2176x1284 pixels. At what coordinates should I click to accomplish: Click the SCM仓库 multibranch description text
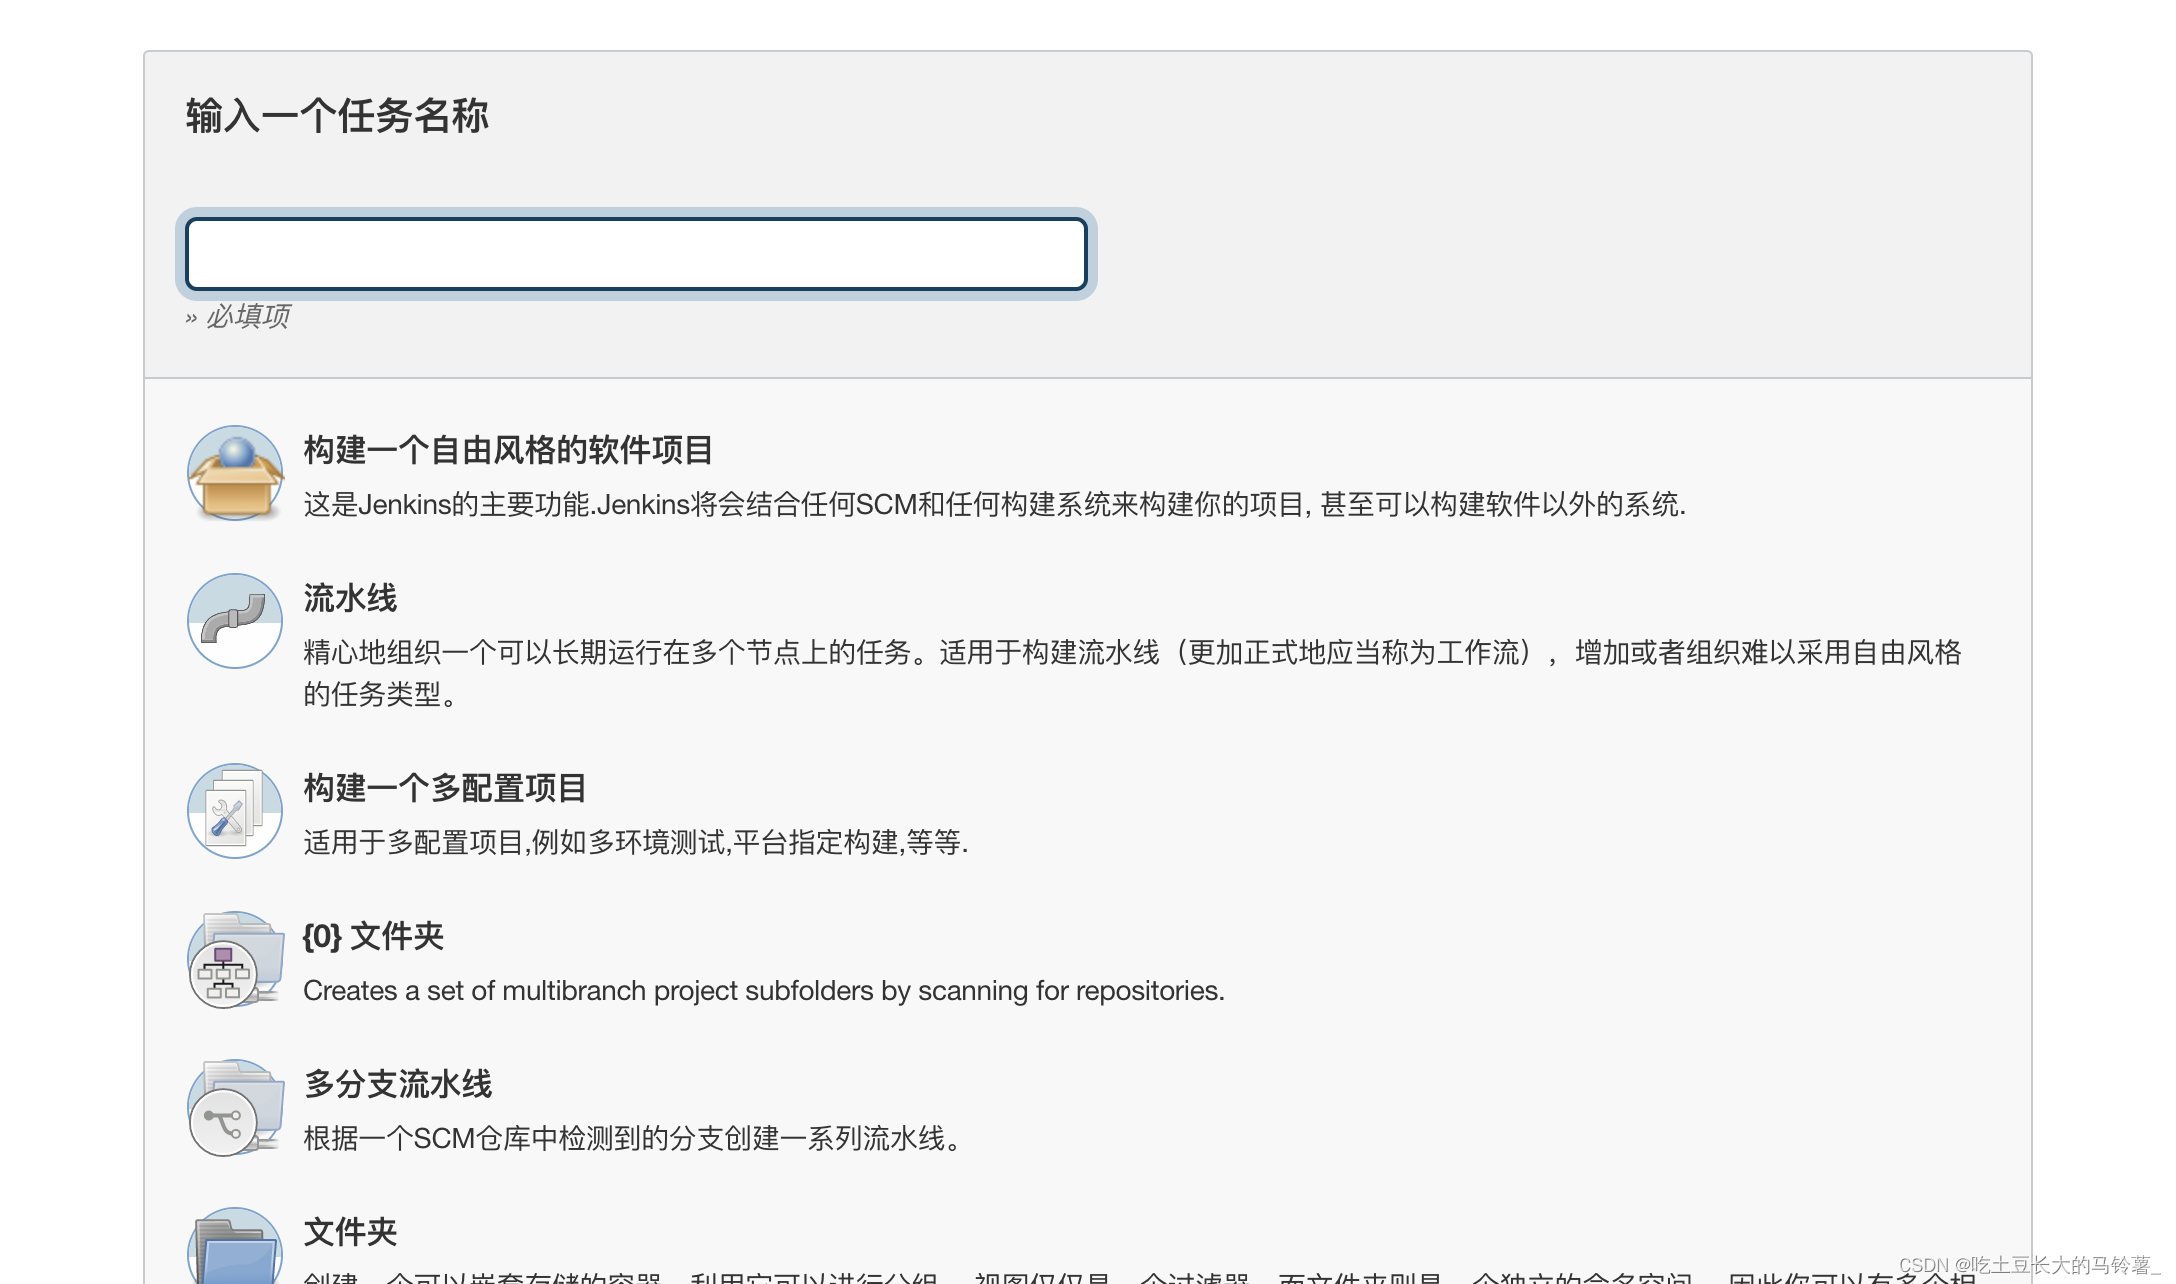[x=632, y=1138]
